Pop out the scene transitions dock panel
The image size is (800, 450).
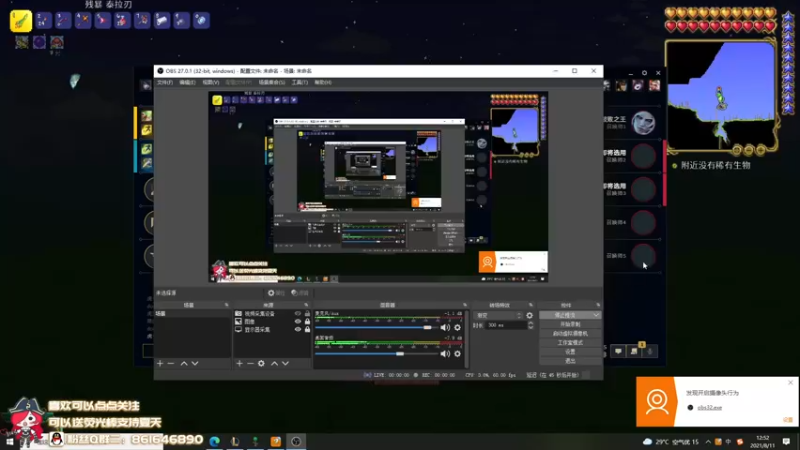click(531, 305)
